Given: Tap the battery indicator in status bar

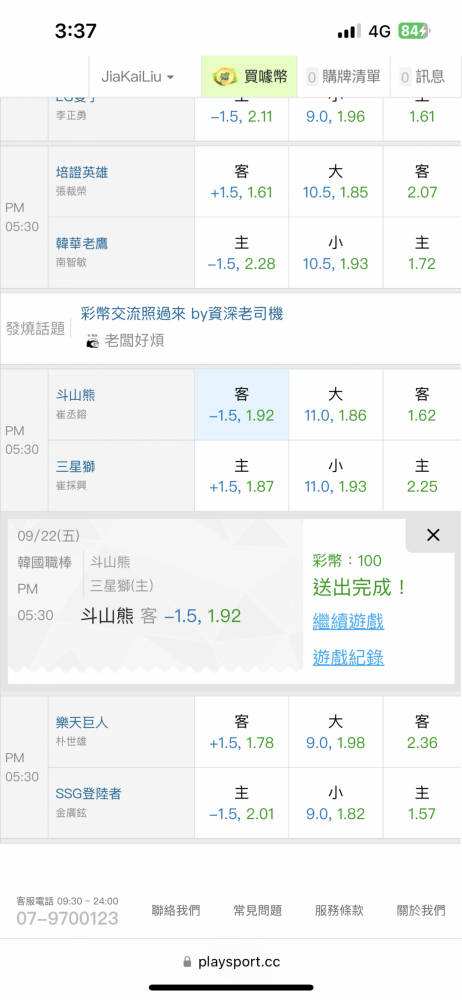Looking at the screenshot, I should pos(414,31).
